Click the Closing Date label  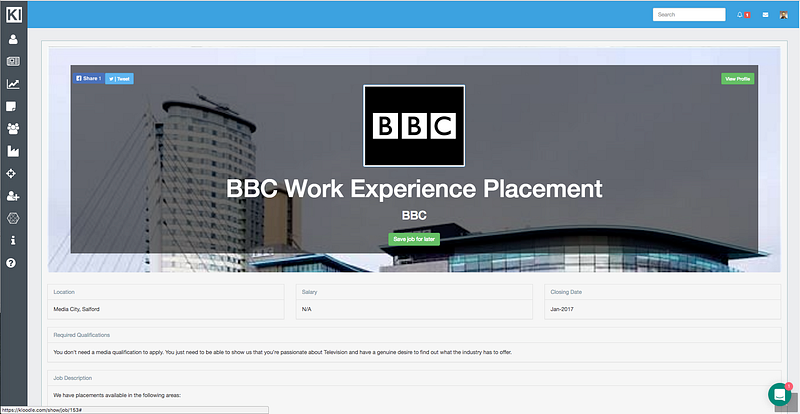(566, 292)
